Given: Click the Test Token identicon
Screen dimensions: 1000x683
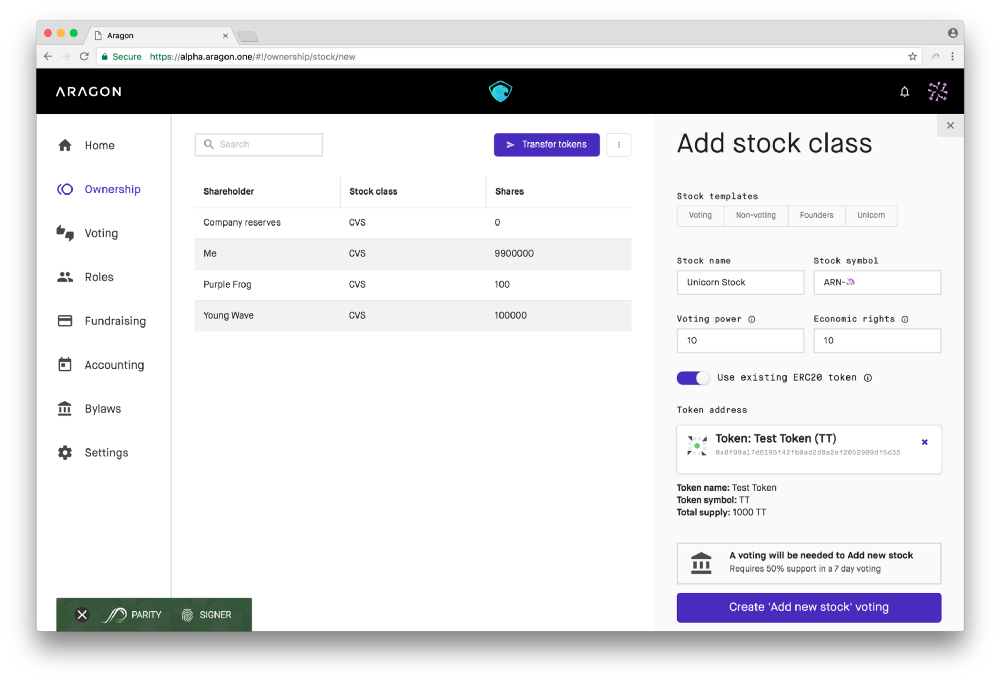Looking at the screenshot, I should (x=697, y=445).
